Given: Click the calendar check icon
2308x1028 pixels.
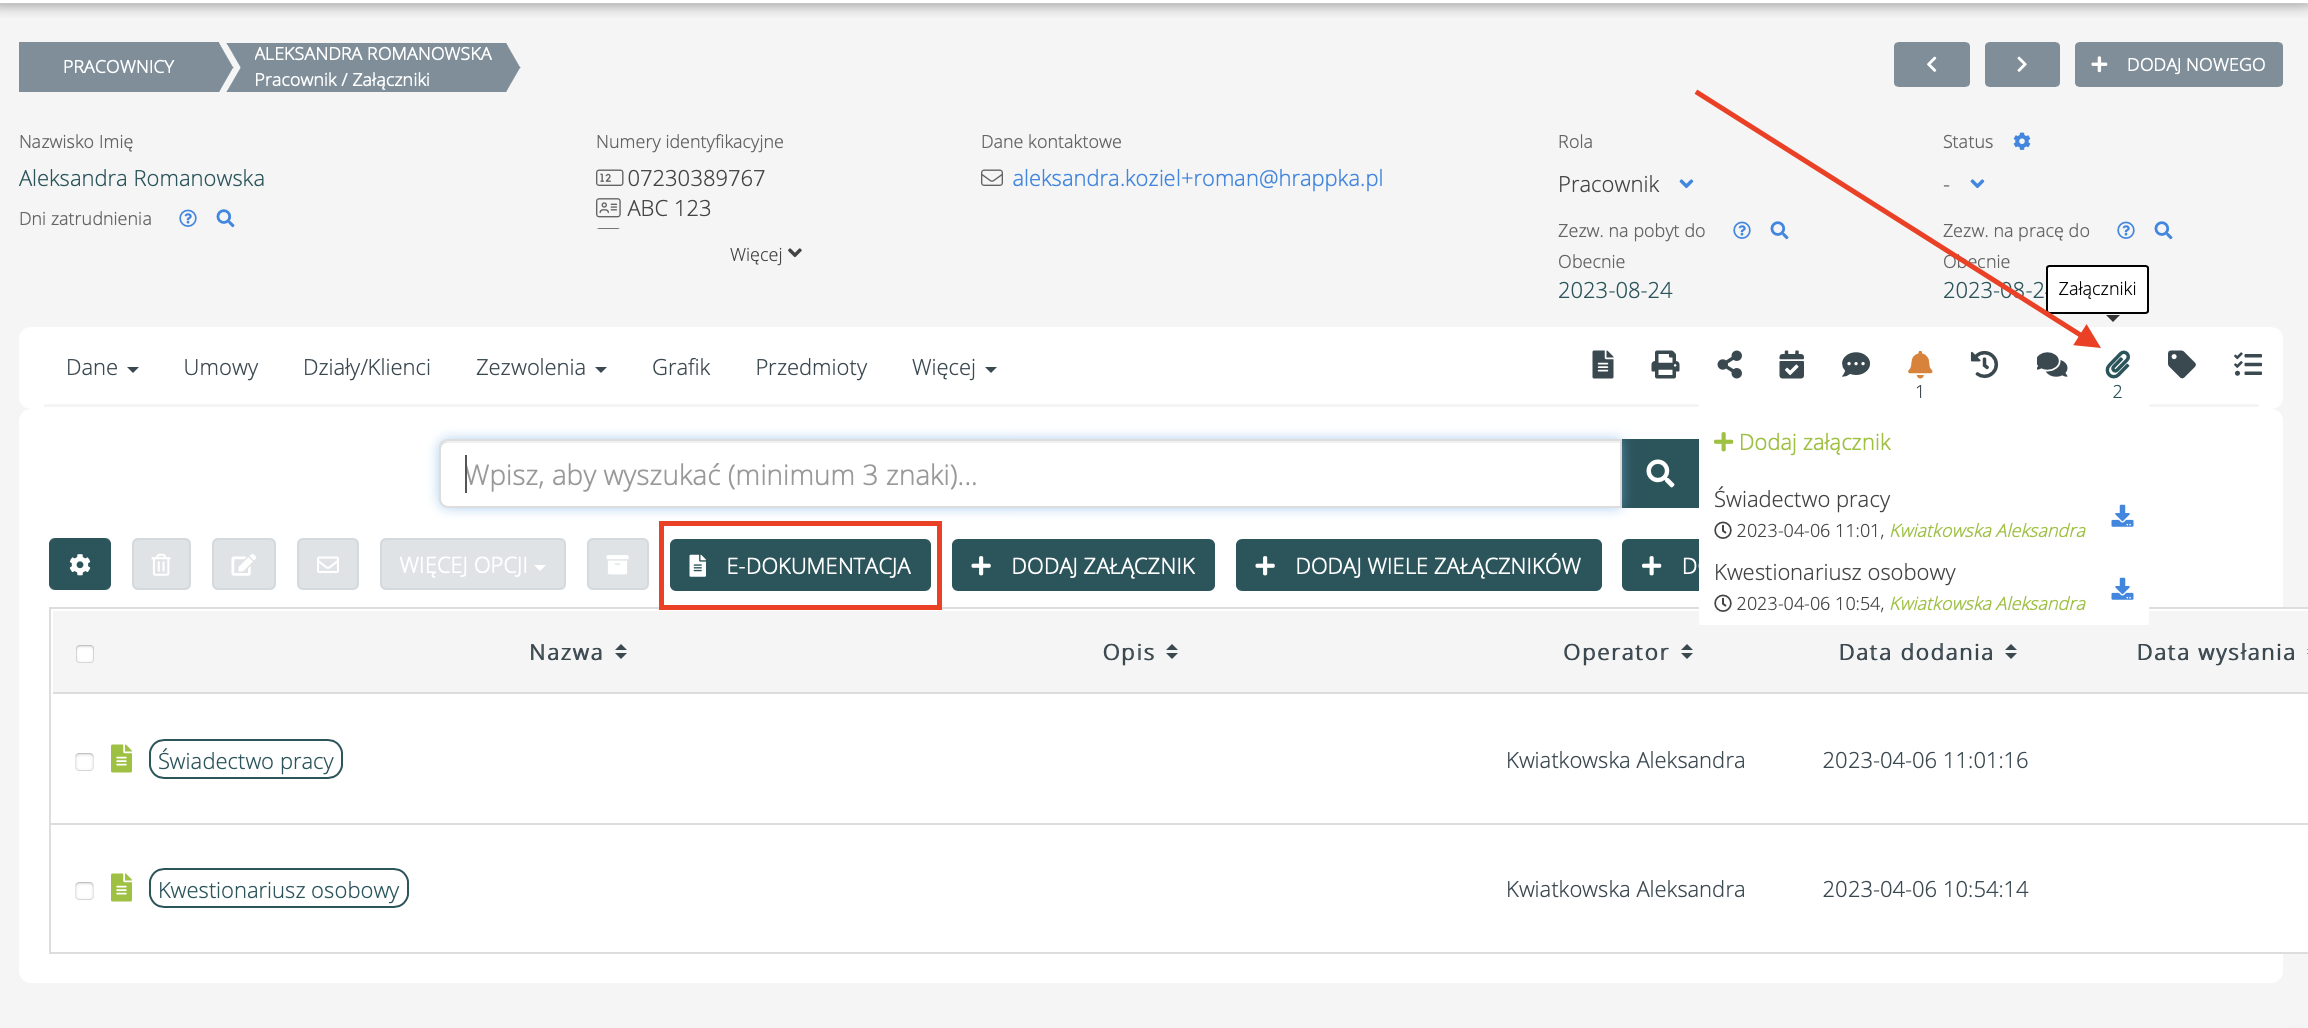Looking at the screenshot, I should 1791,365.
